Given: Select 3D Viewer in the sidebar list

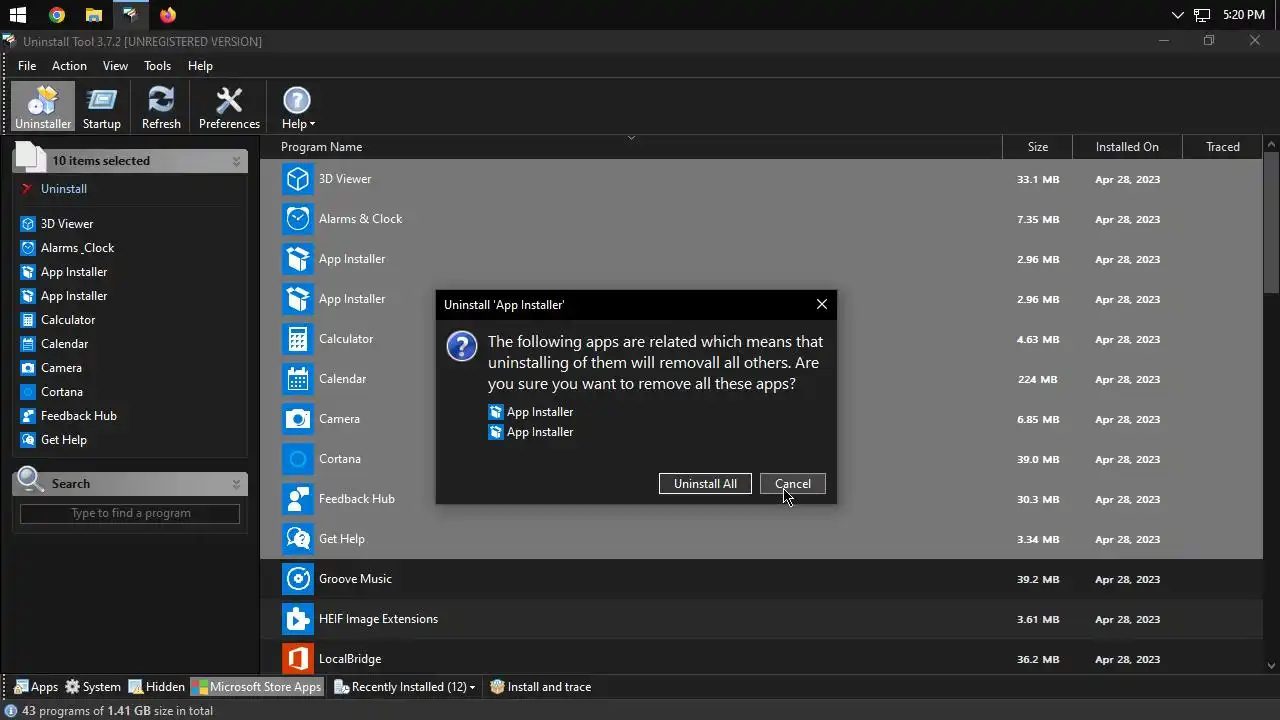Looking at the screenshot, I should pyautogui.click(x=67, y=224).
